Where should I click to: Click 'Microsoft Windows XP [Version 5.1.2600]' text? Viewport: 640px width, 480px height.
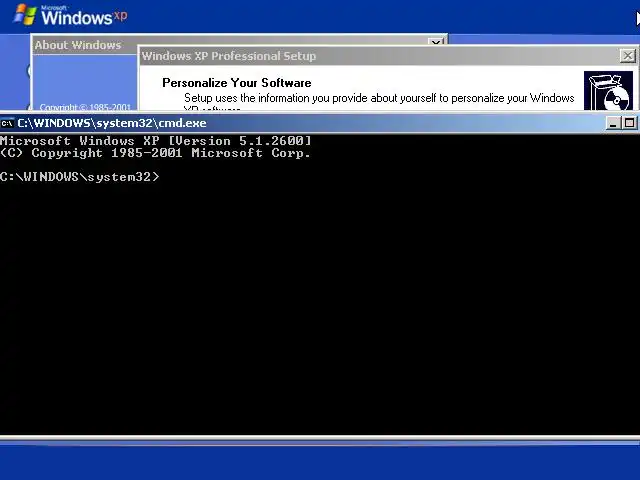point(156,141)
